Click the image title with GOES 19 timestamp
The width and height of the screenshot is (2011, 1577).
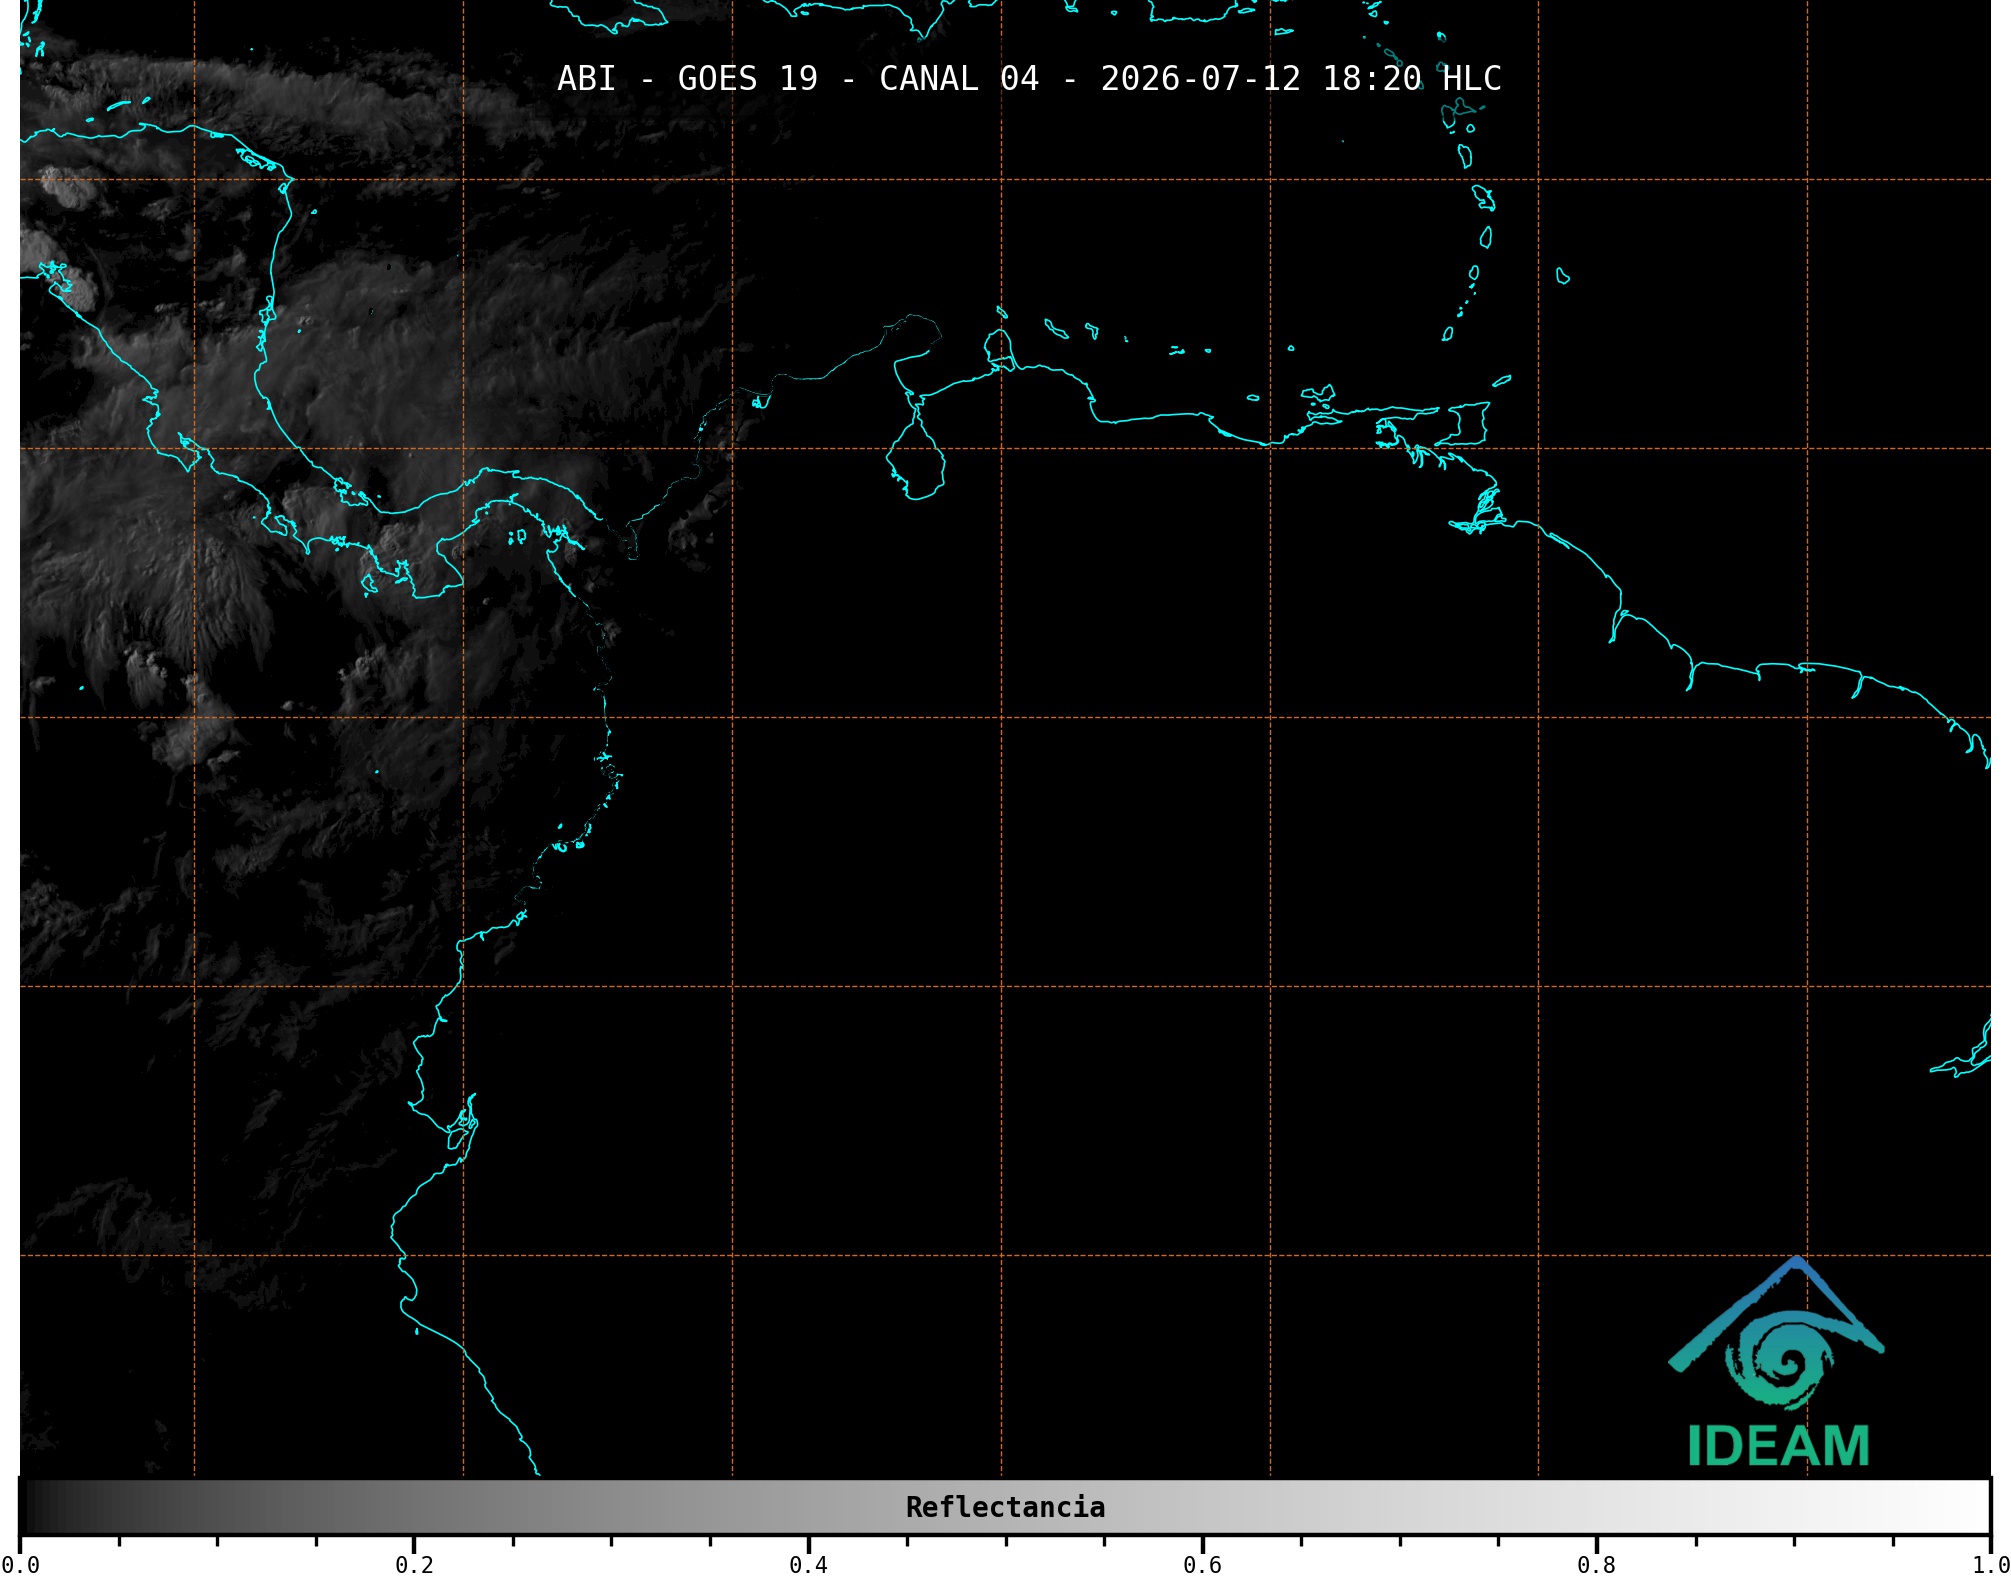pos(1029,79)
